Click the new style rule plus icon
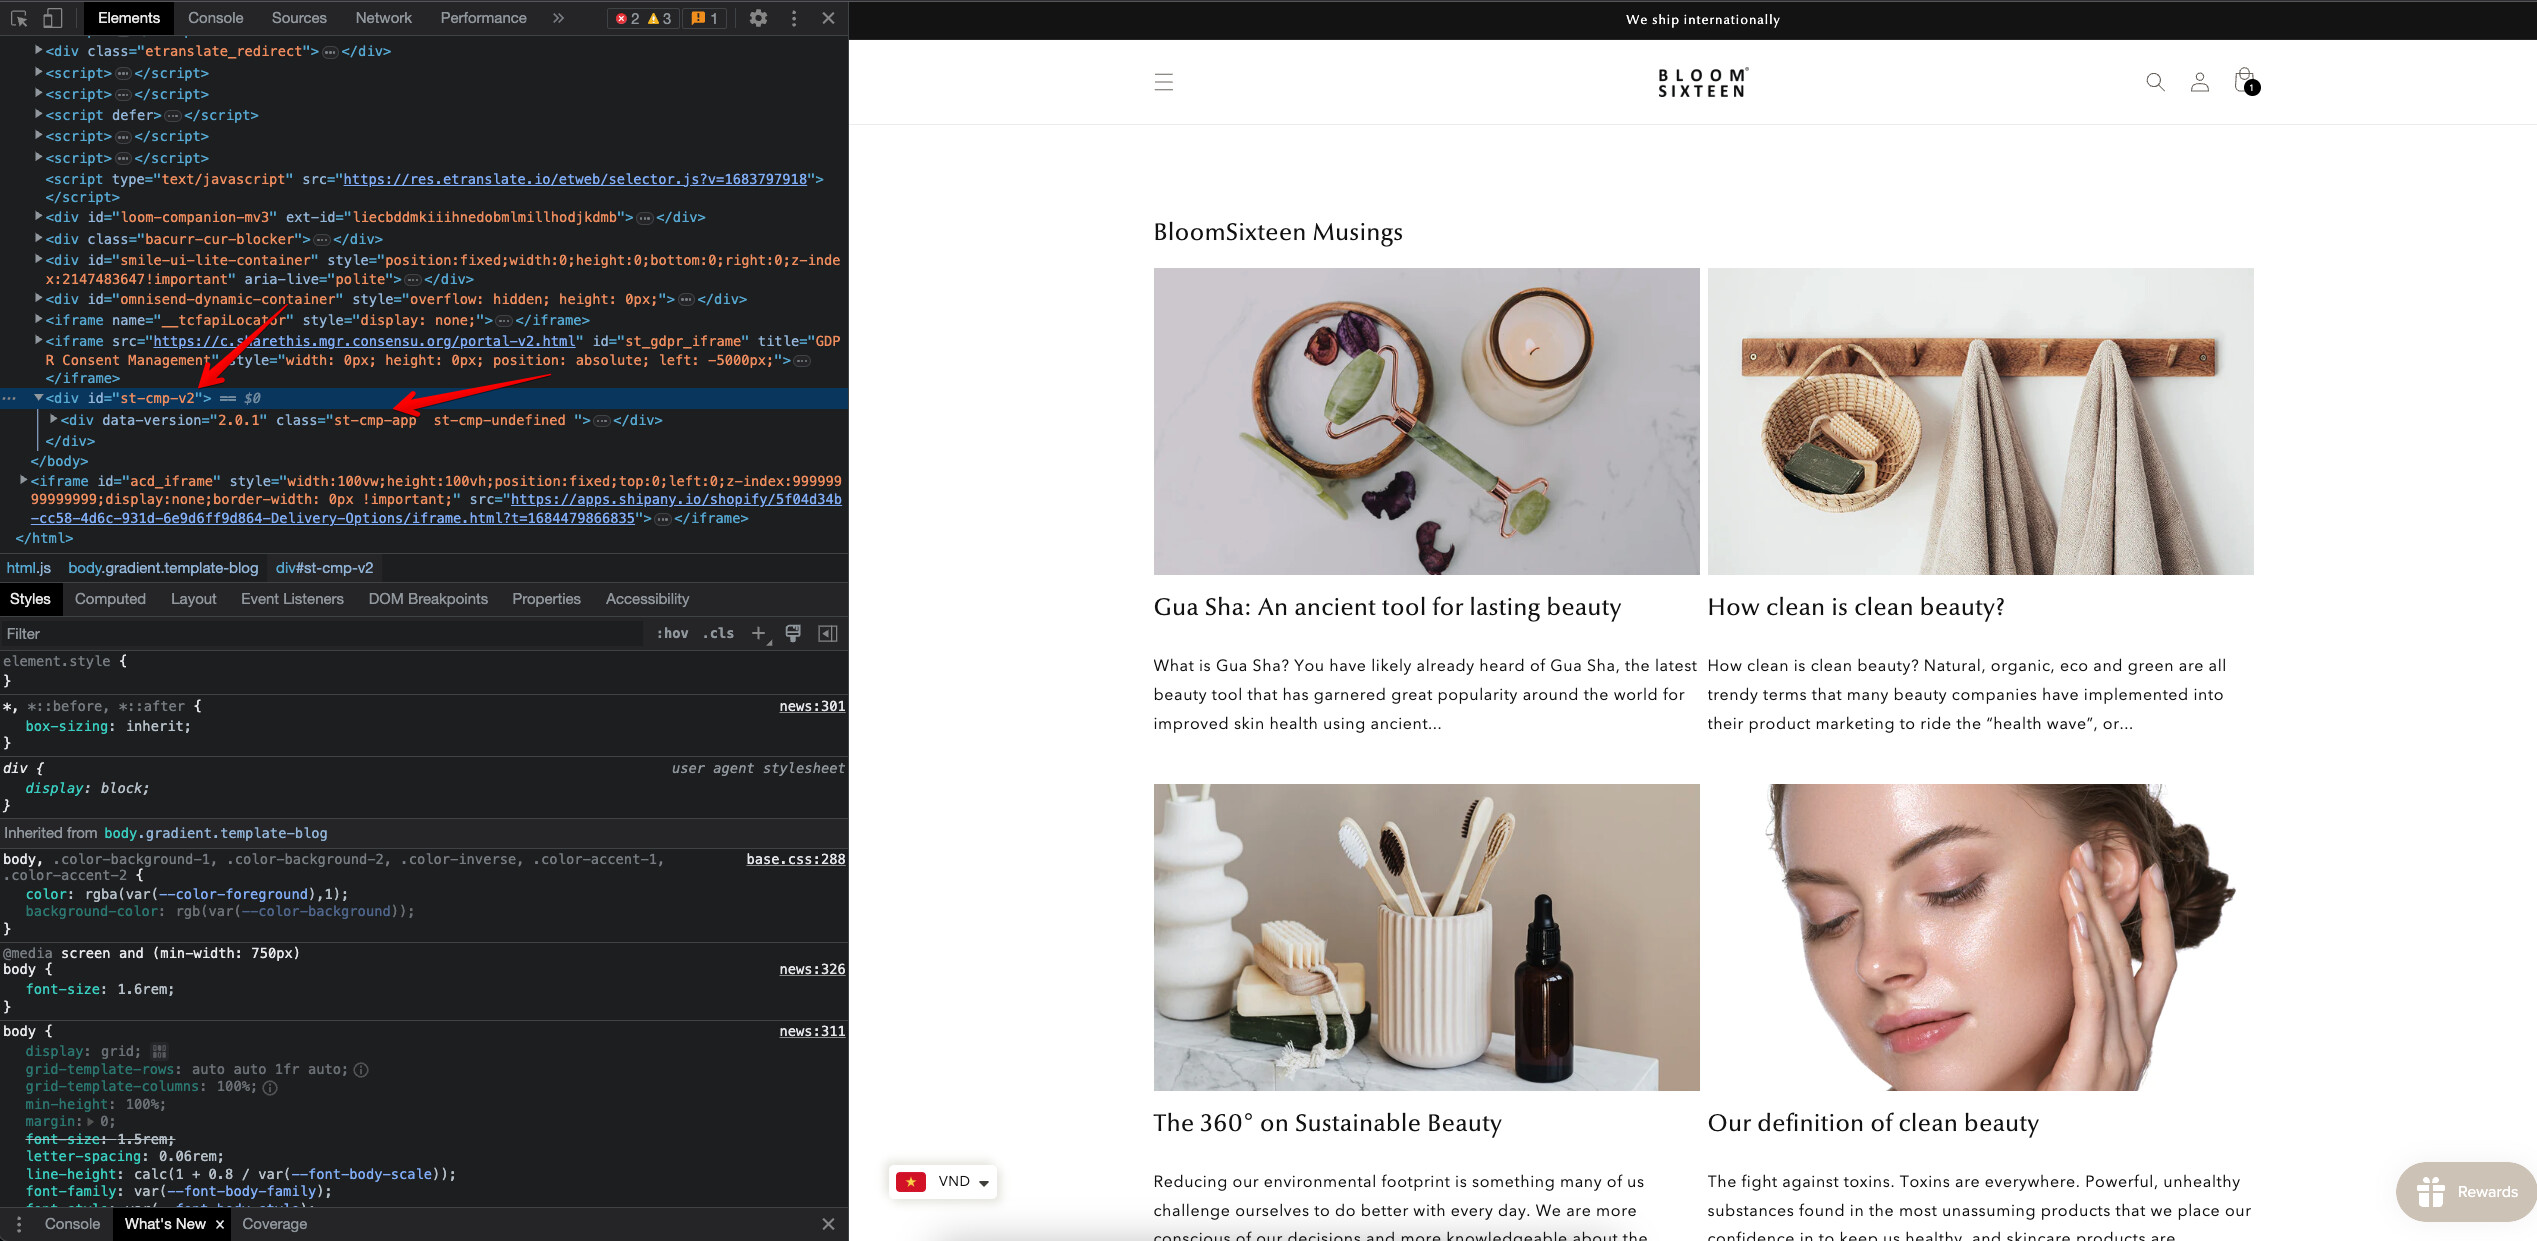Image resolution: width=2537 pixels, height=1241 pixels. (x=759, y=633)
